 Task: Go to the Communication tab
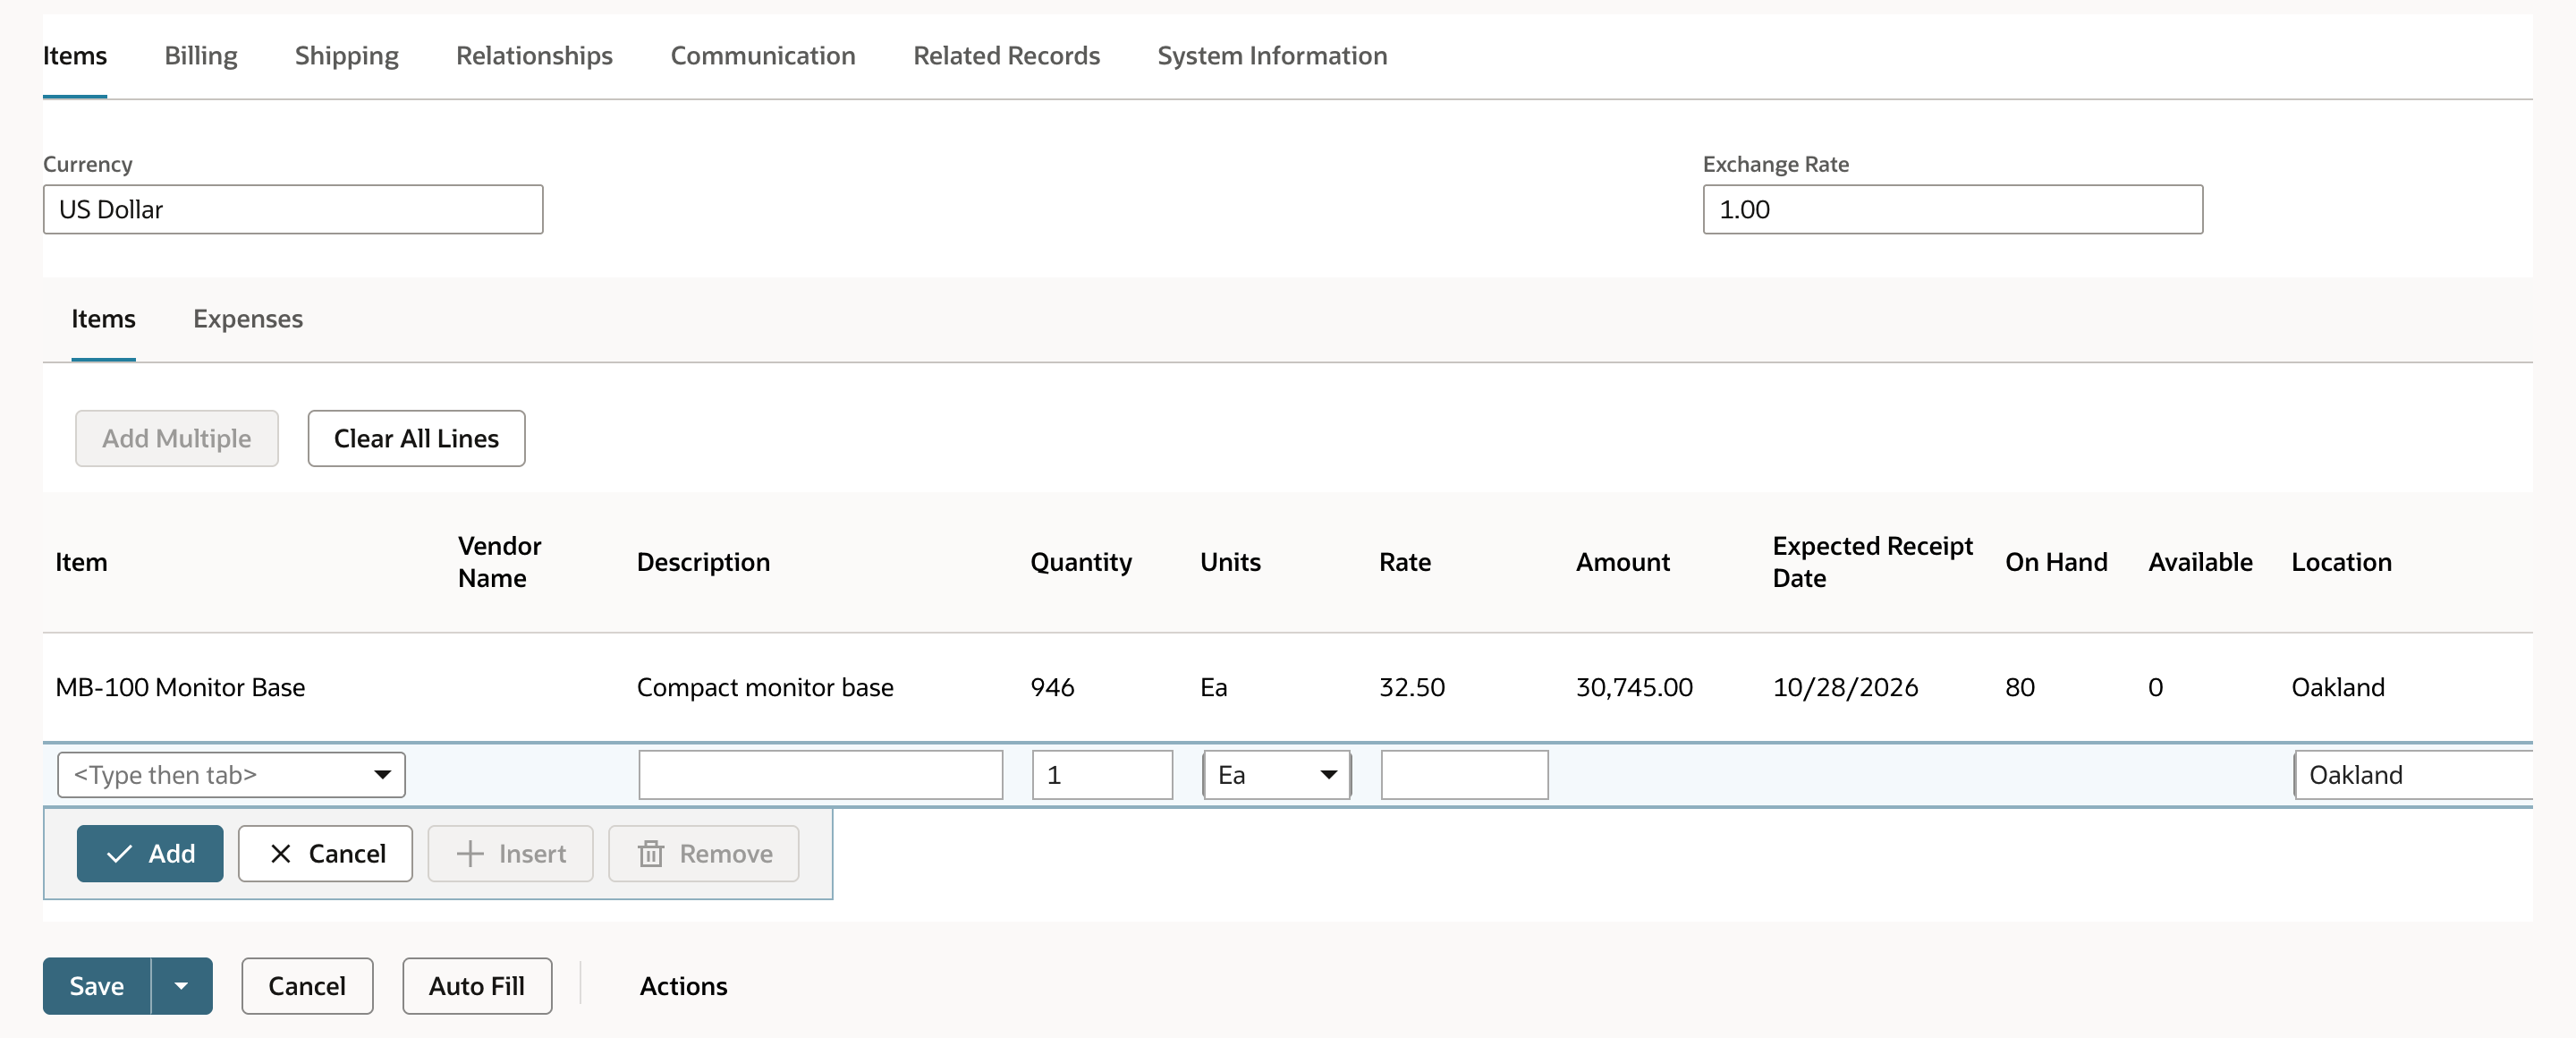(762, 56)
